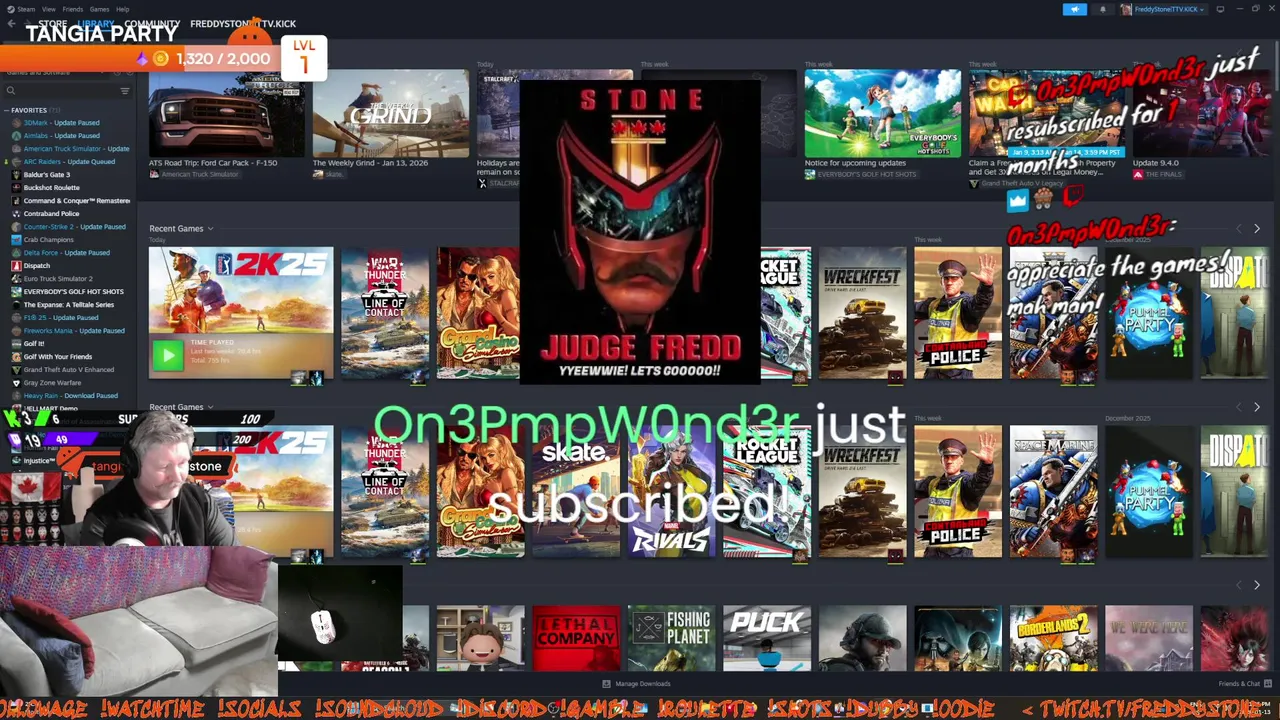
Task: Click the Aimlabs game icon in sidebar
Action: pos(16,136)
